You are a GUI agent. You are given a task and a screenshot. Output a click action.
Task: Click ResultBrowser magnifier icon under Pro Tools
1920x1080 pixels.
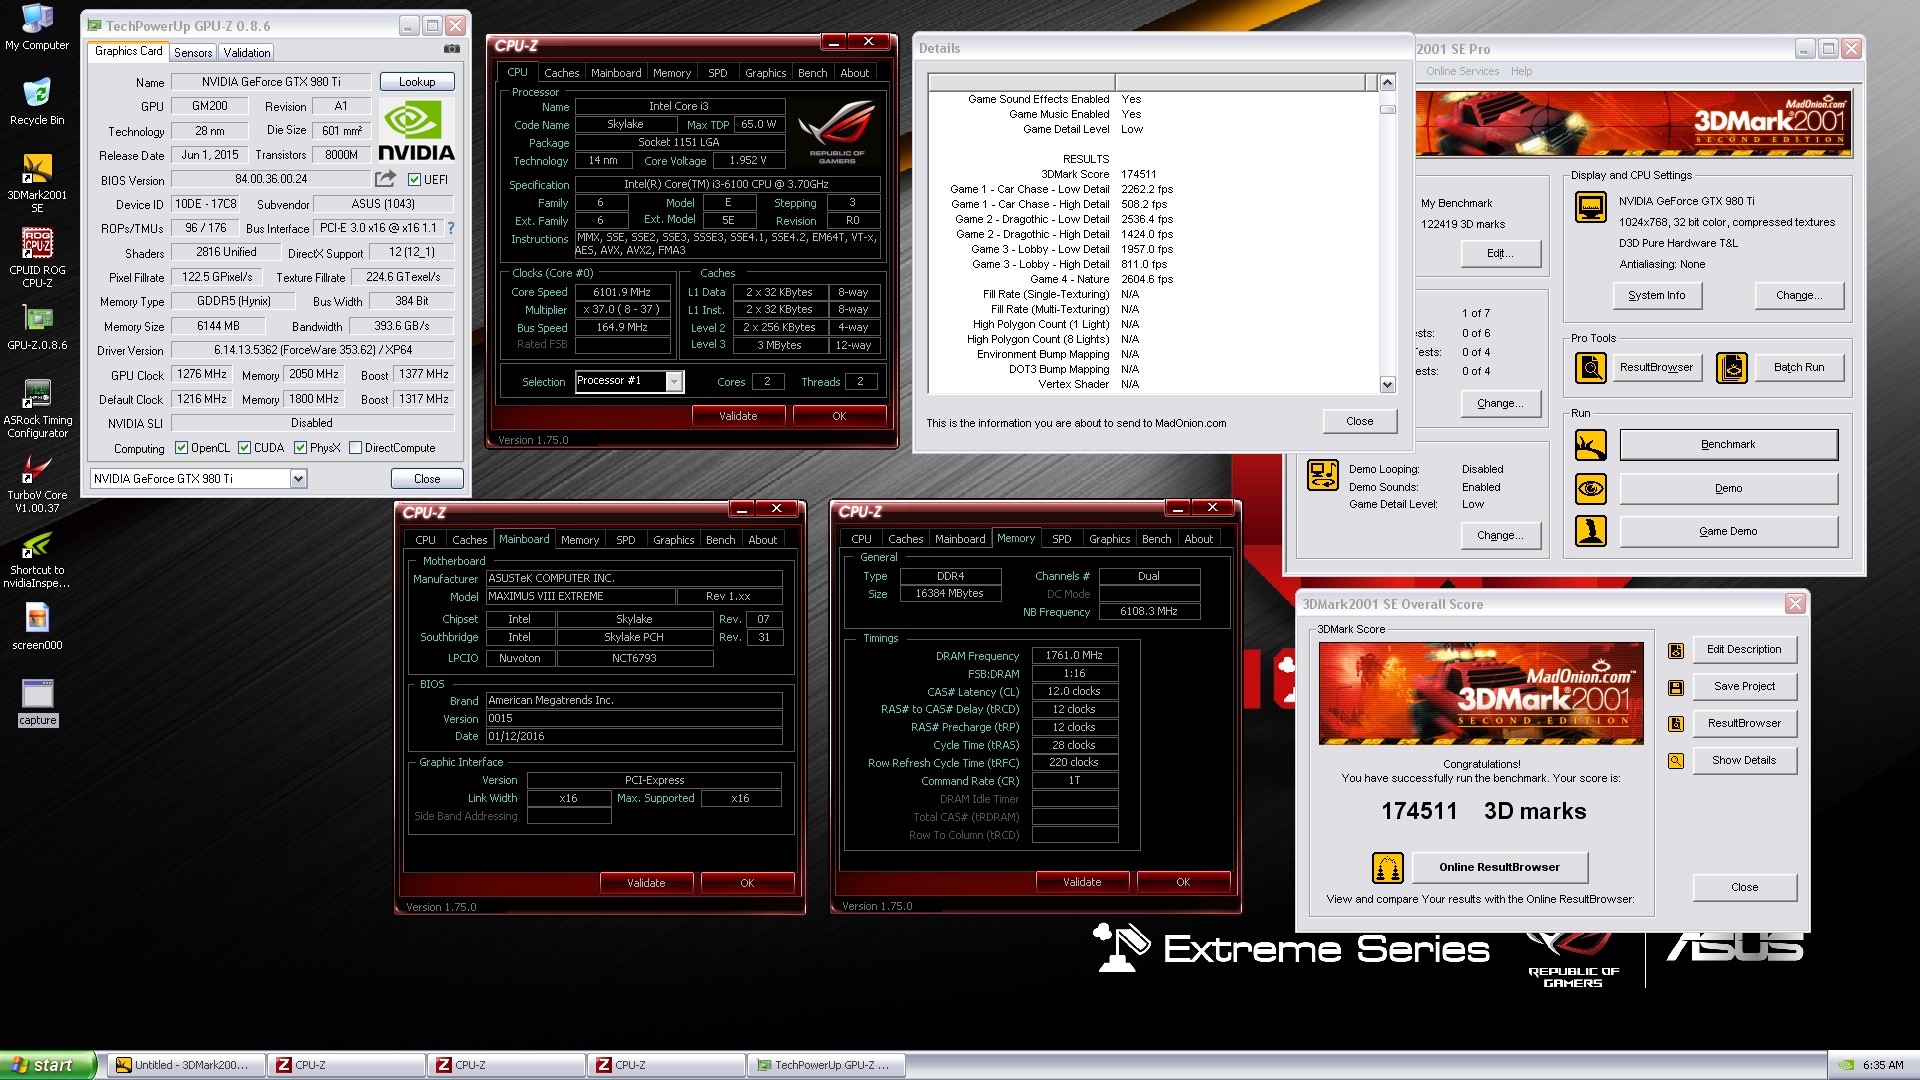pyautogui.click(x=1590, y=368)
